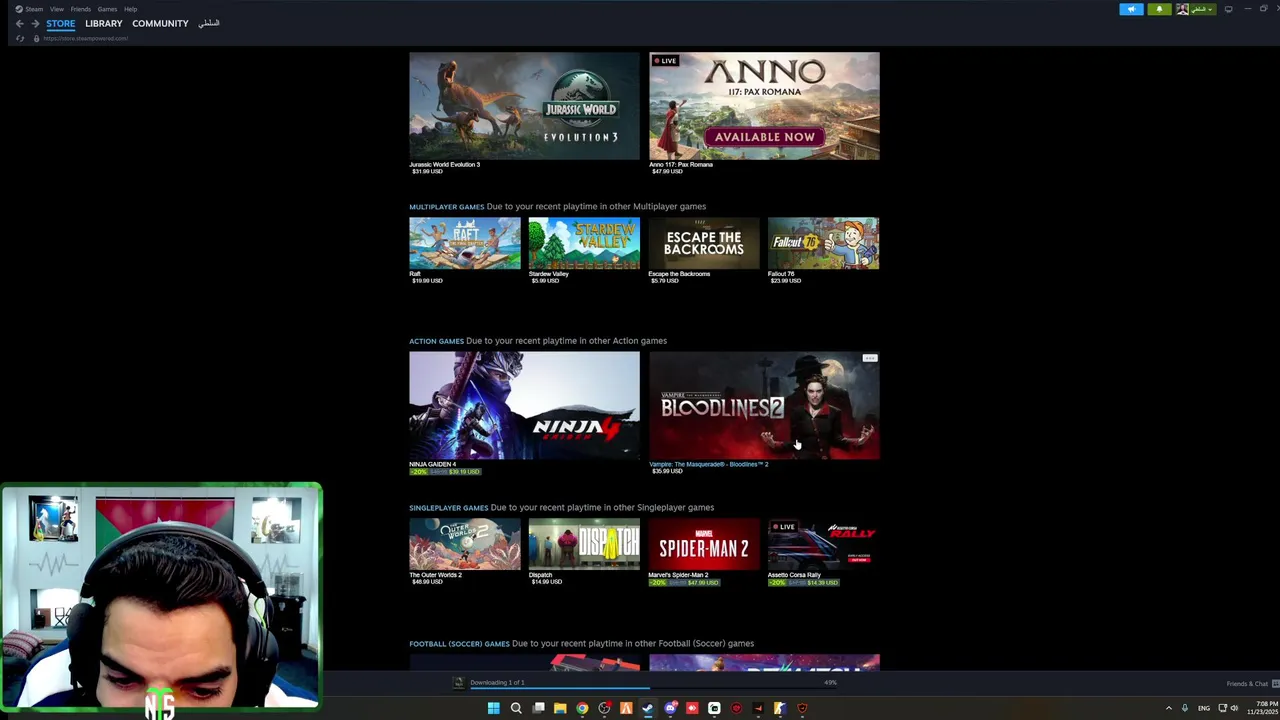This screenshot has width=1280, height=720.
Task: Open the Jurassic World Evolution 3 title link
Action: coord(444,164)
